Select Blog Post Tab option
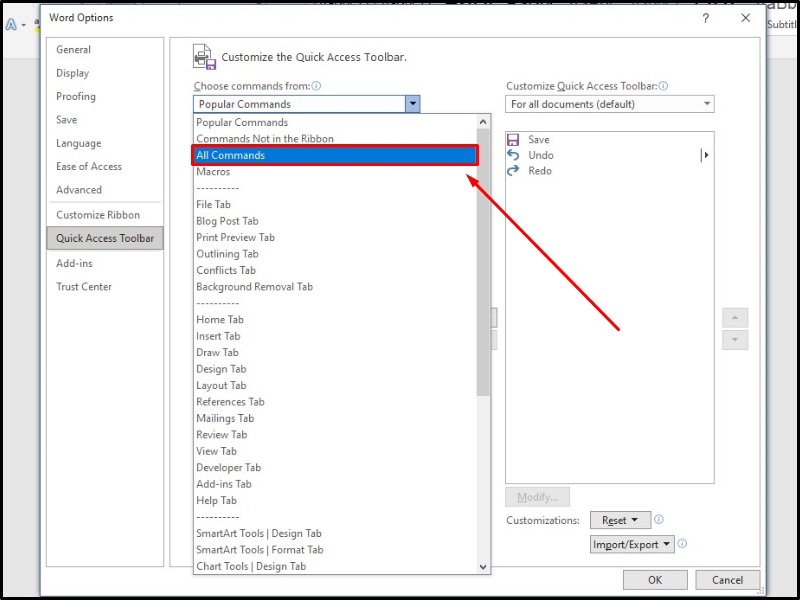Viewport: 800px width, 600px height. point(335,221)
